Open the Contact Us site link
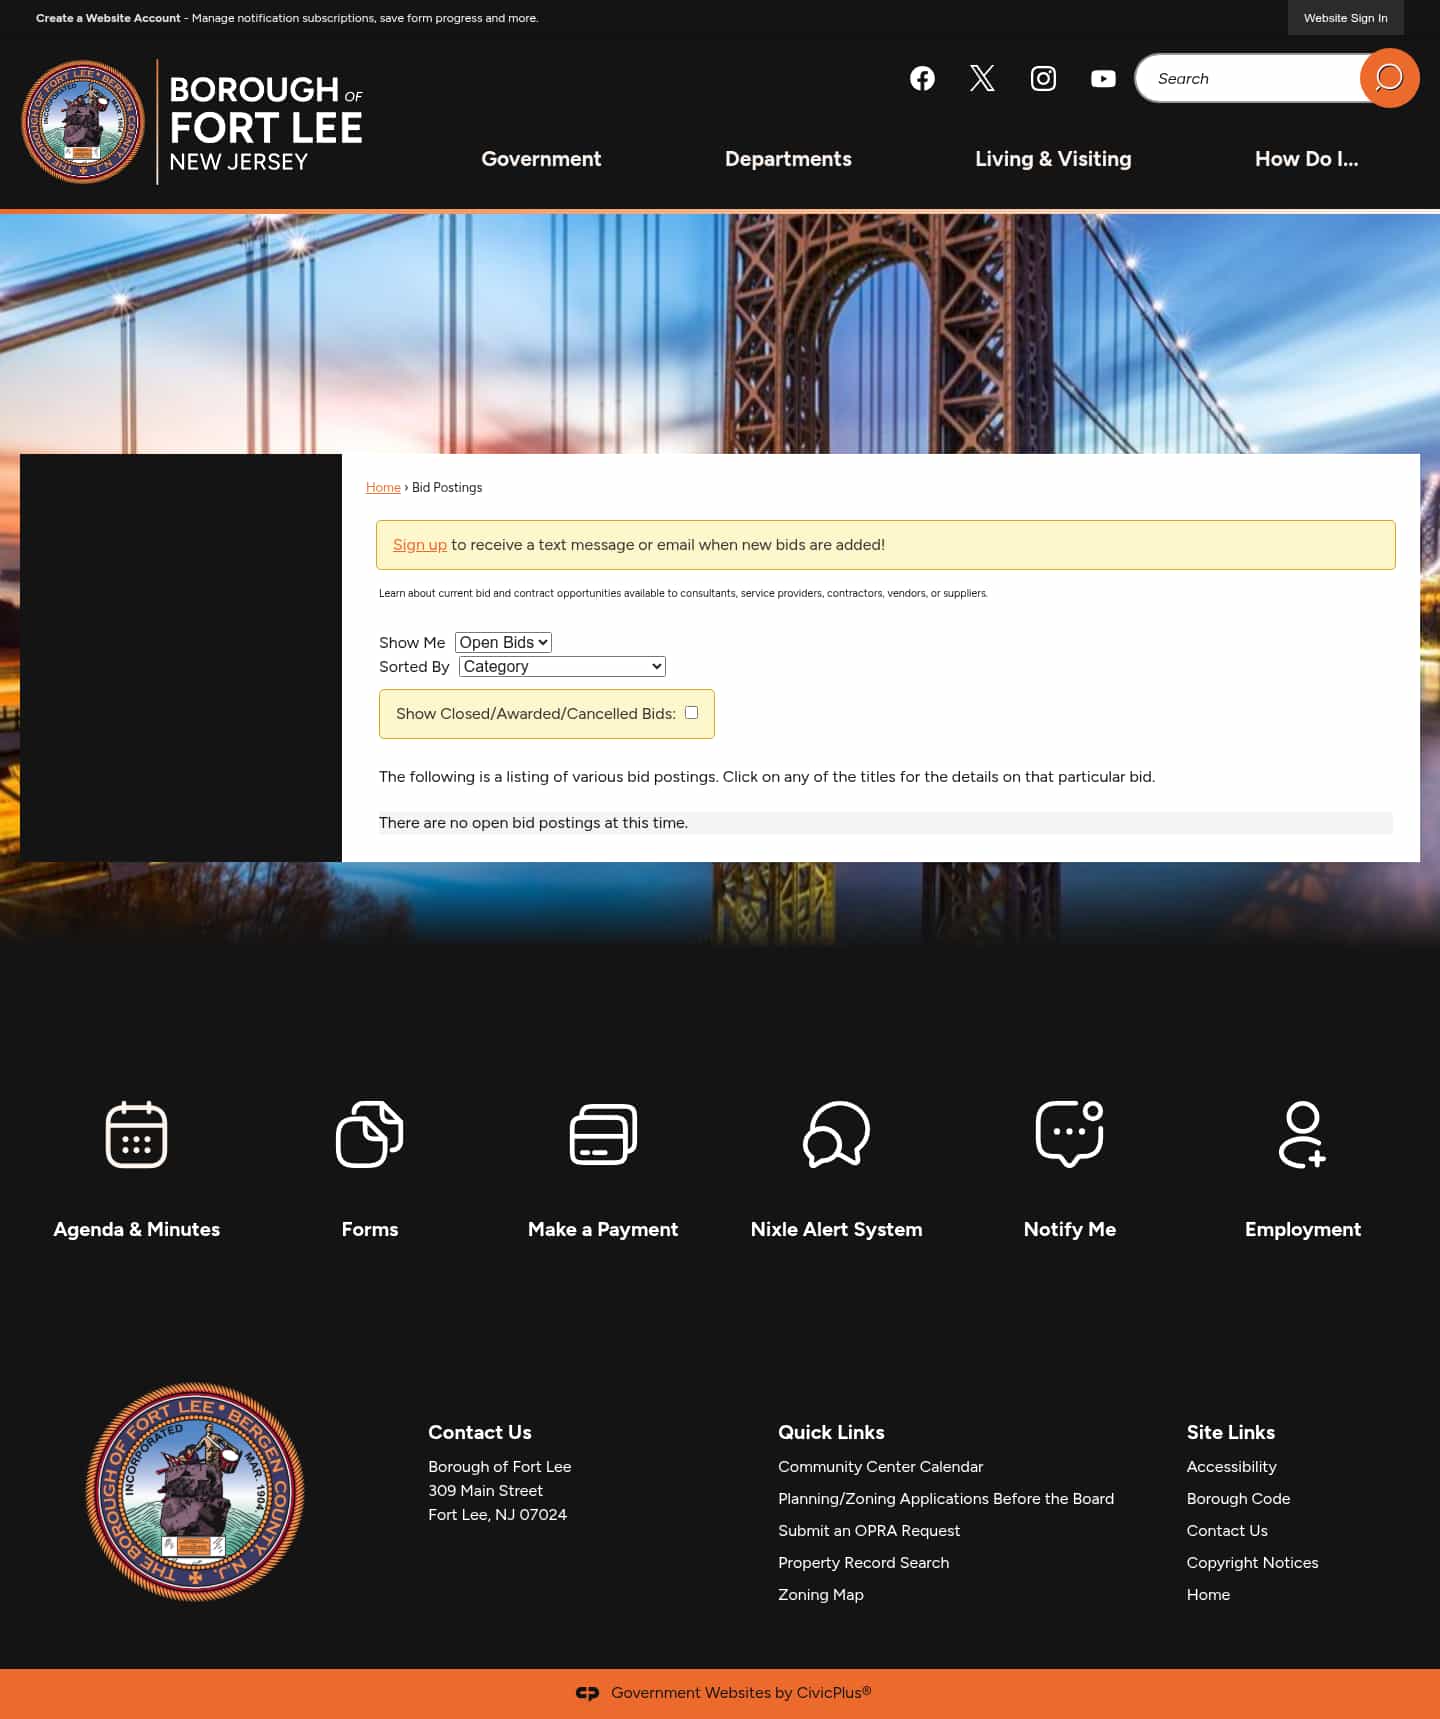This screenshot has width=1440, height=1719. [x=1227, y=1530]
